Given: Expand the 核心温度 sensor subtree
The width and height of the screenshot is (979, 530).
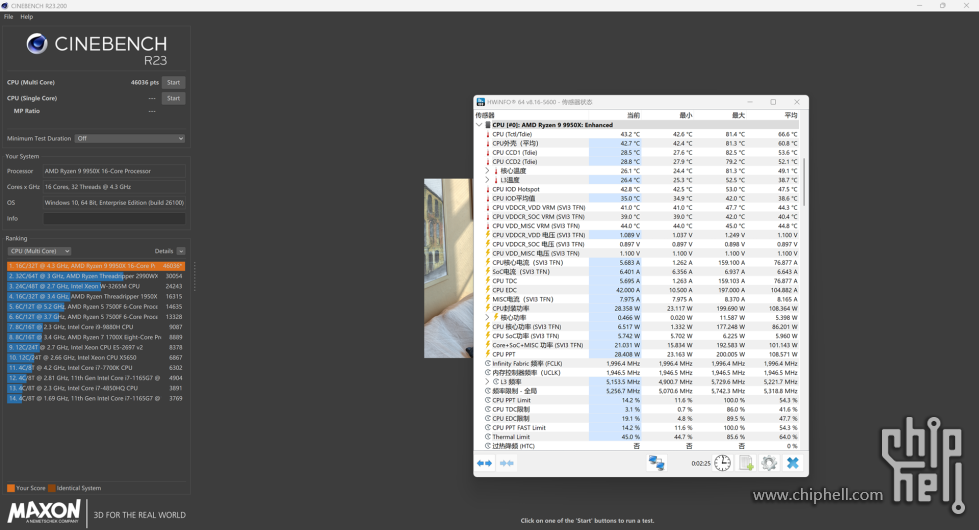Looking at the screenshot, I should click(488, 170).
